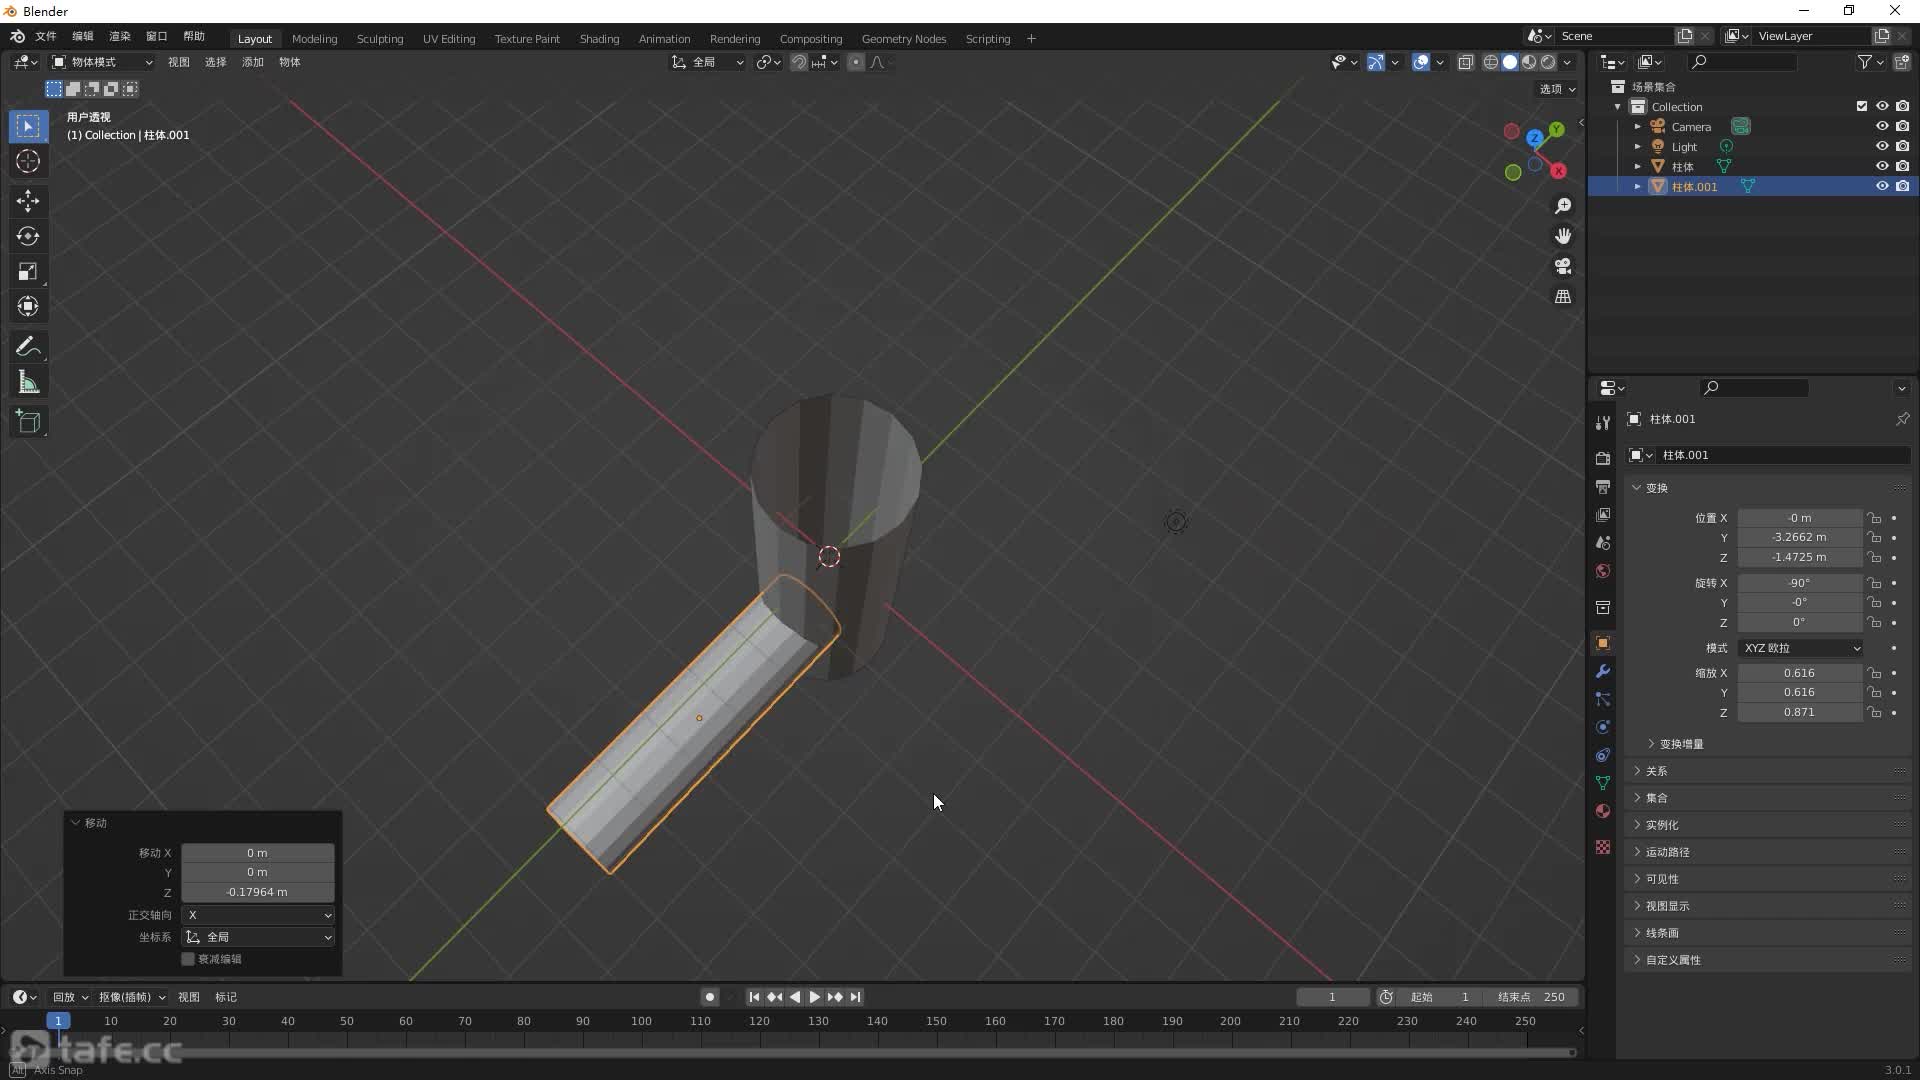Click frame 100 on timeline ruler

pyautogui.click(x=641, y=1021)
